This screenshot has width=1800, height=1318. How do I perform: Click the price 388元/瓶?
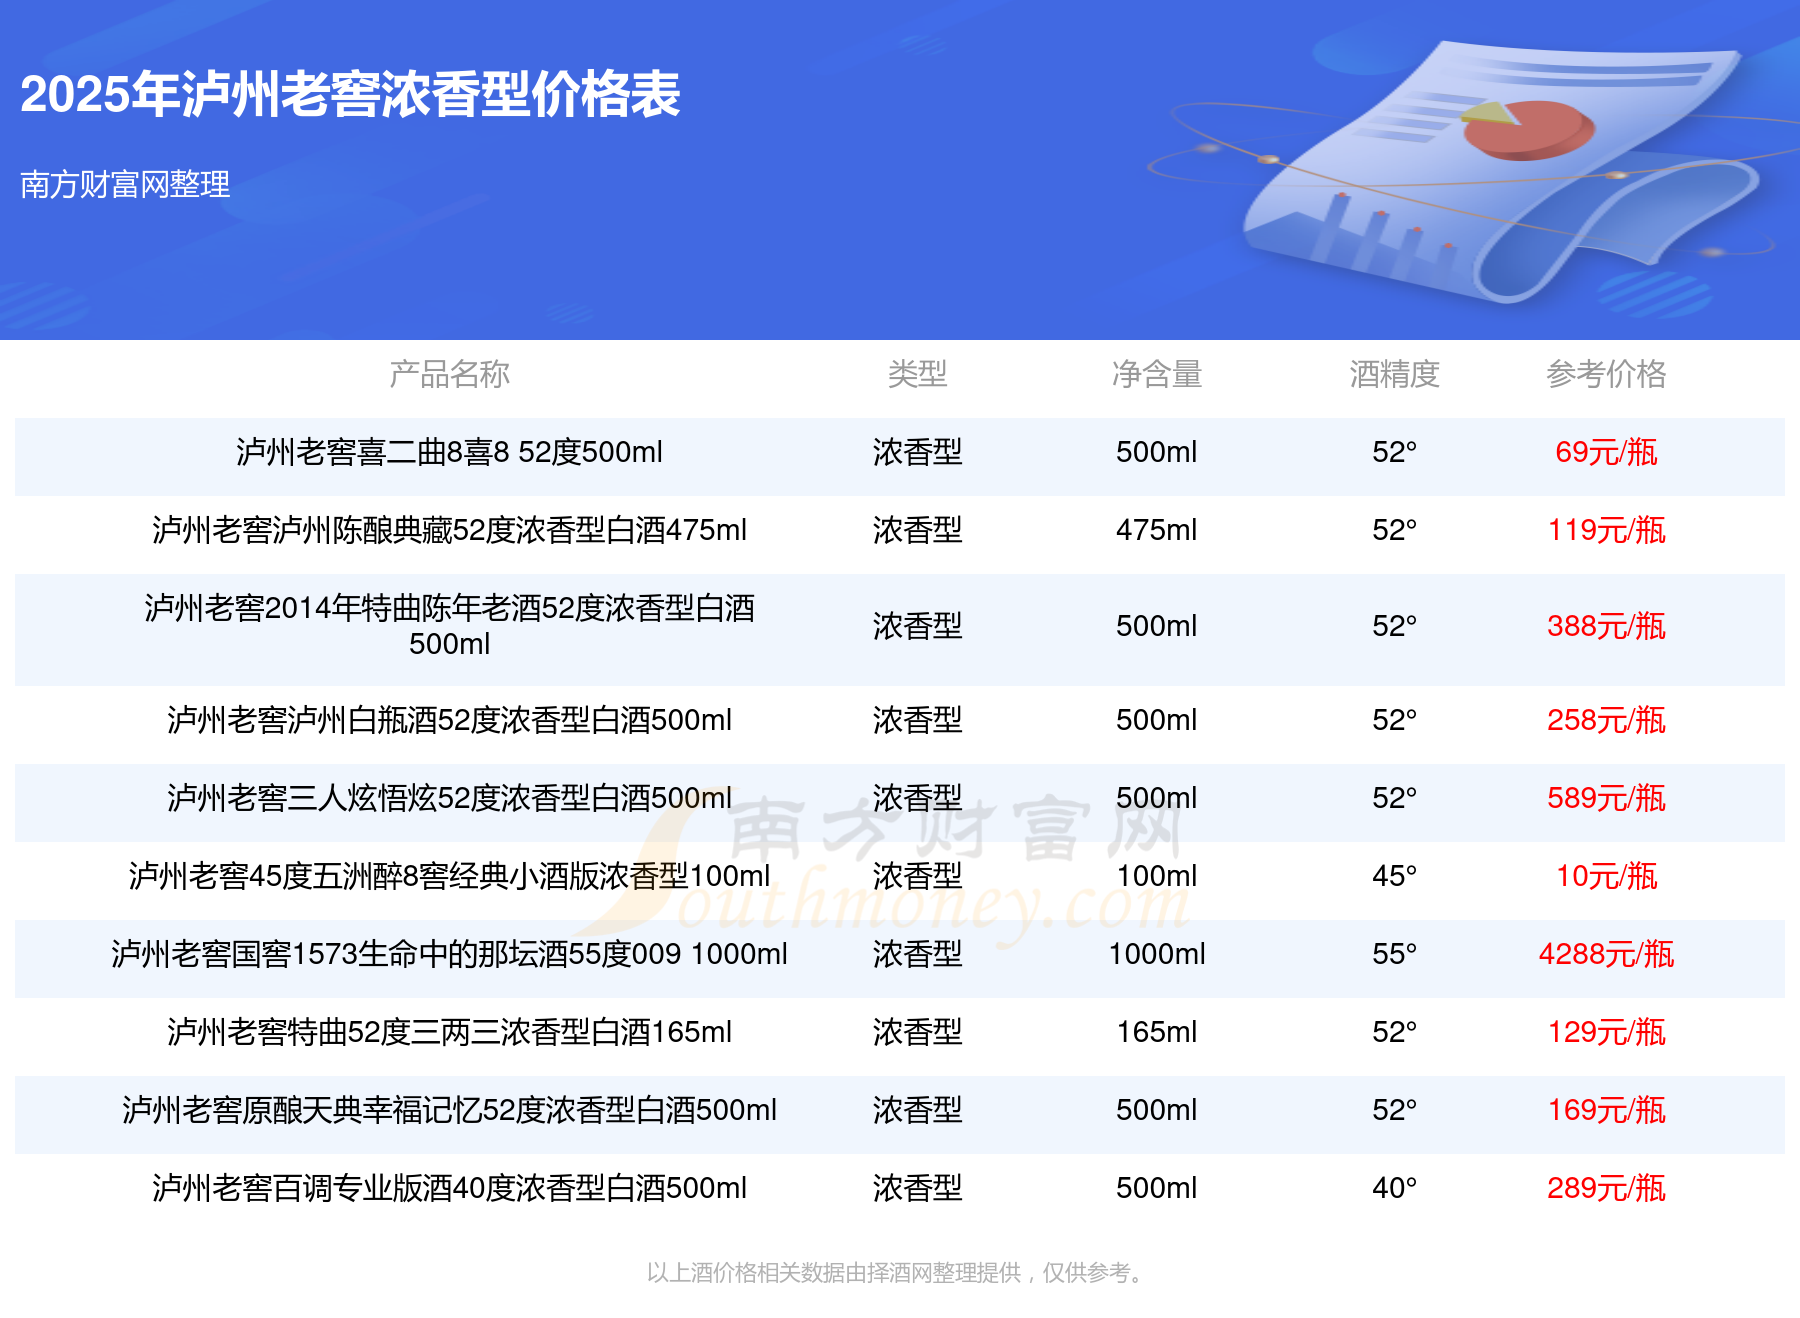pyautogui.click(x=1606, y=626)
